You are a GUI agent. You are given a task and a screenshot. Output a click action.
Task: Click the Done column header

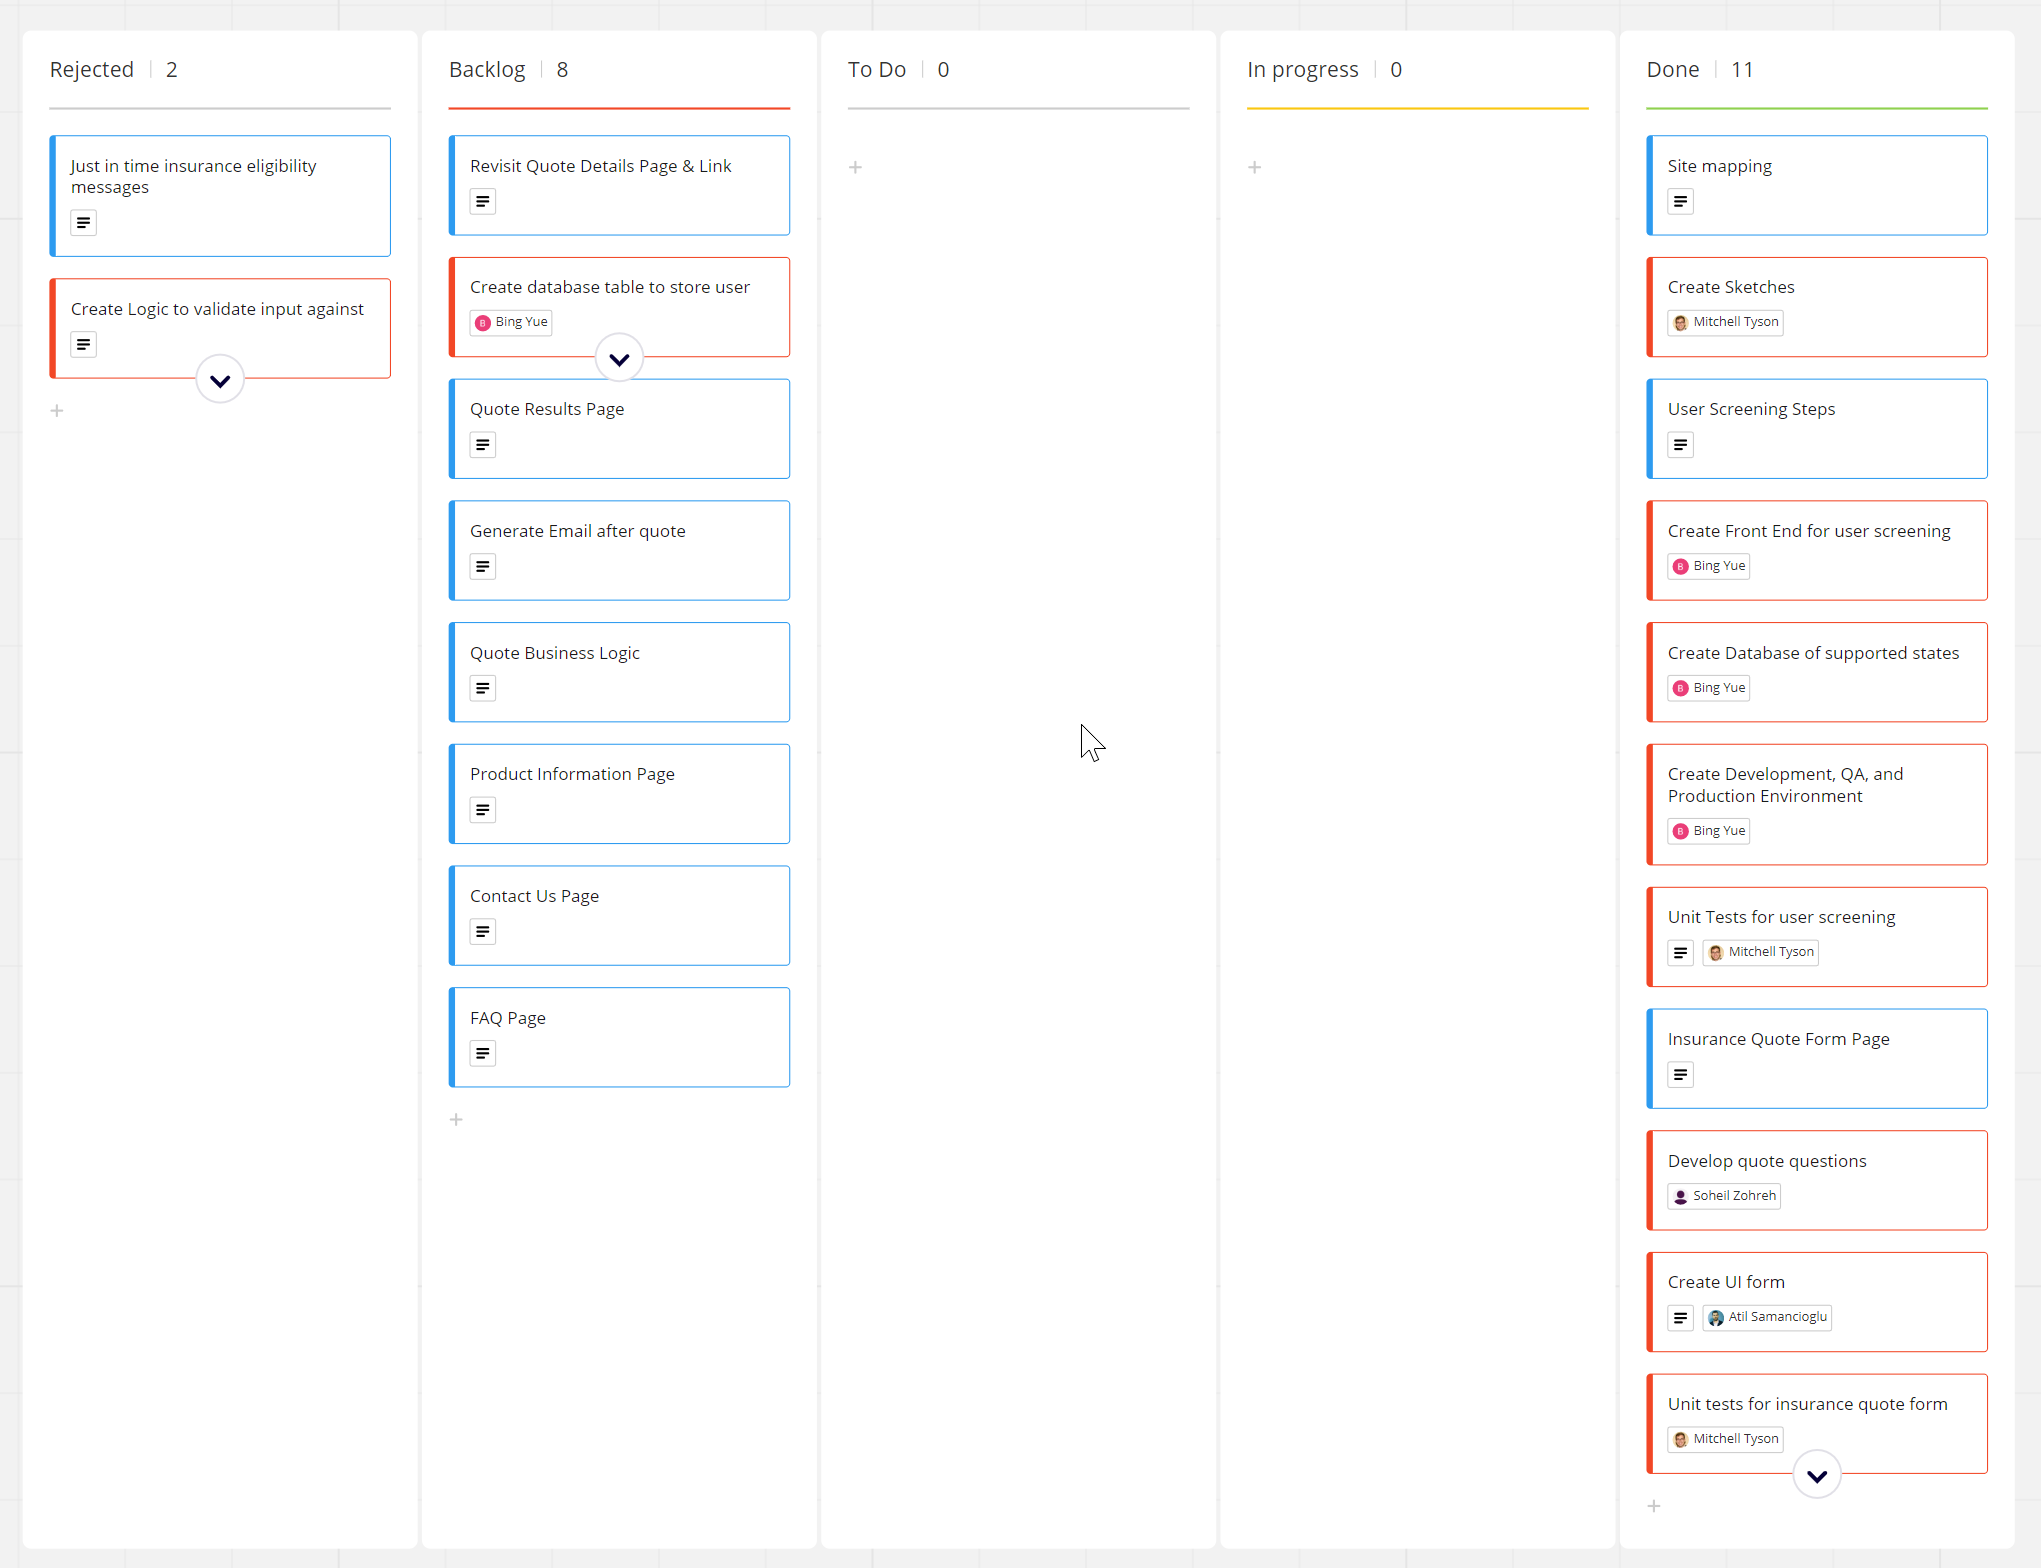click(x=1672, y=70)
